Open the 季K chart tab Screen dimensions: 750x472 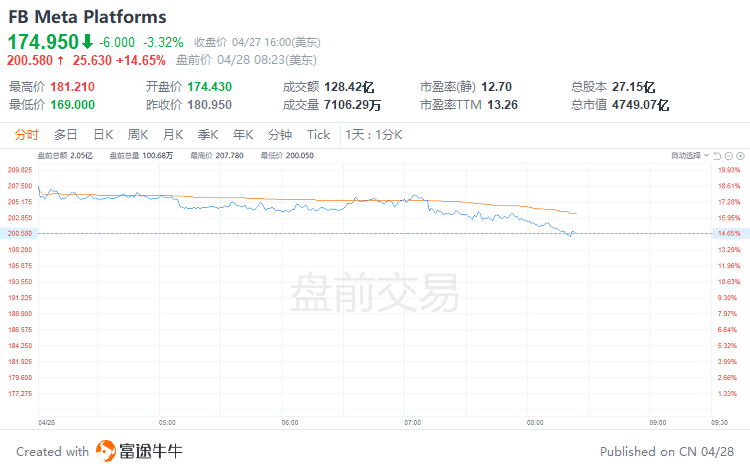pyautogui.click(x=208, y=135)
